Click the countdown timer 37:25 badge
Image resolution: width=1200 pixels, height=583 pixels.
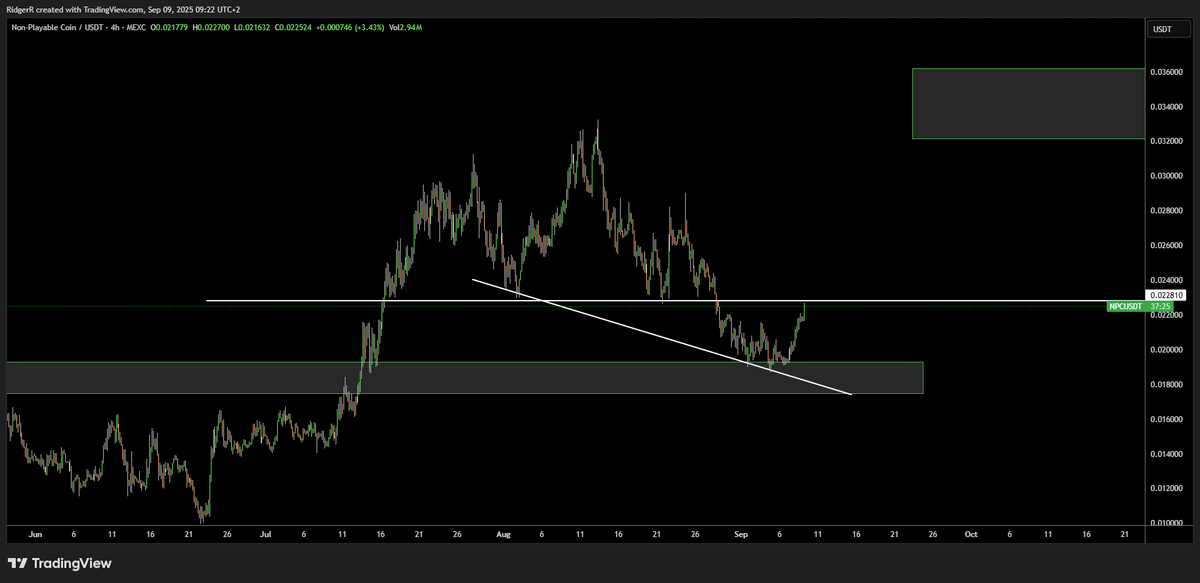pyautogui.click(x=1160, y=306)
